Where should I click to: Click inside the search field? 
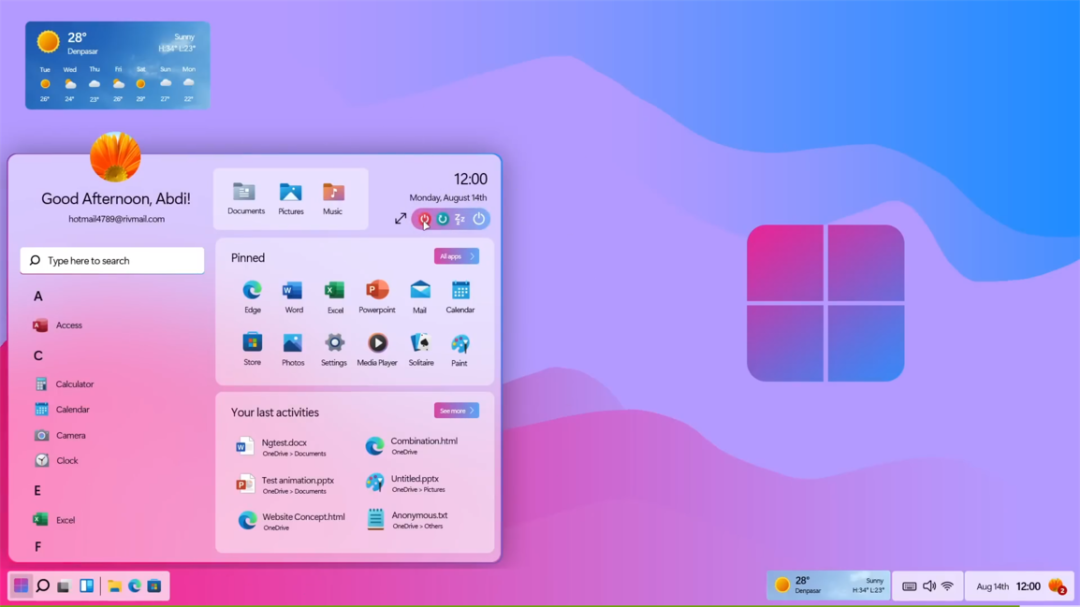(x=112, y=260)
